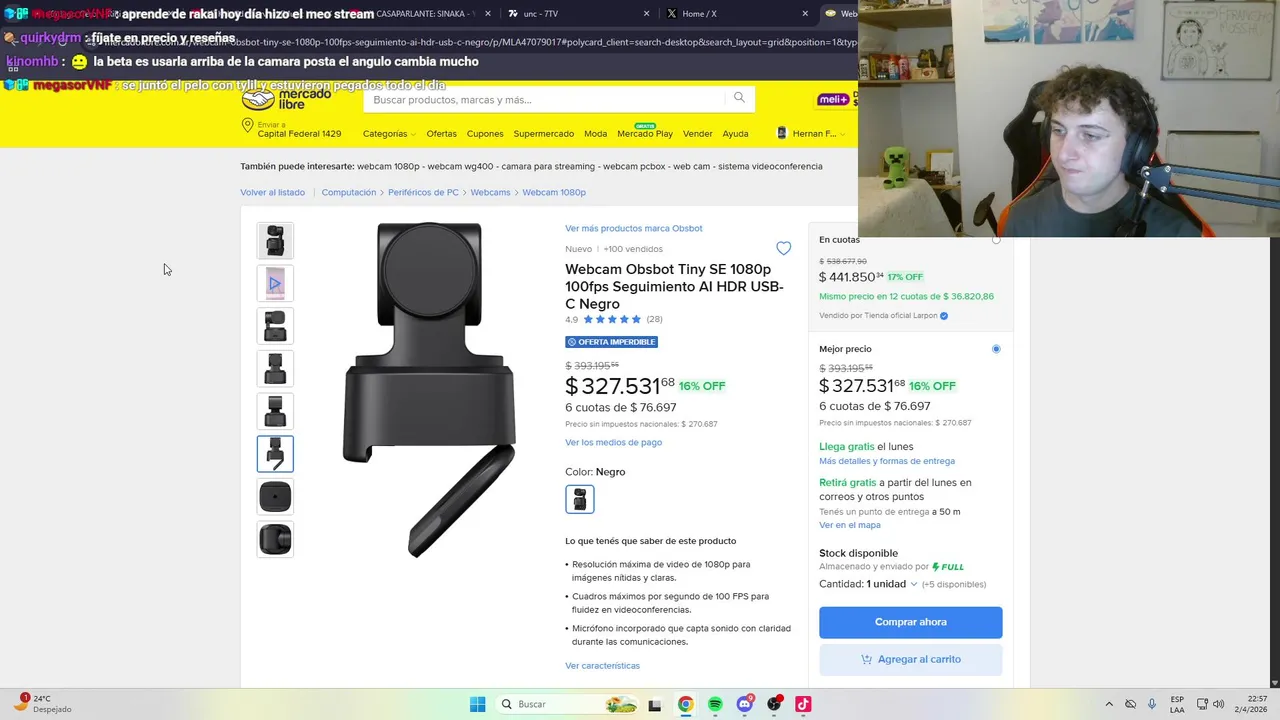This screenshot has width=1280, height=720.
Task: Open Mercado Play in navigation menu
Action: click(645, 133)
